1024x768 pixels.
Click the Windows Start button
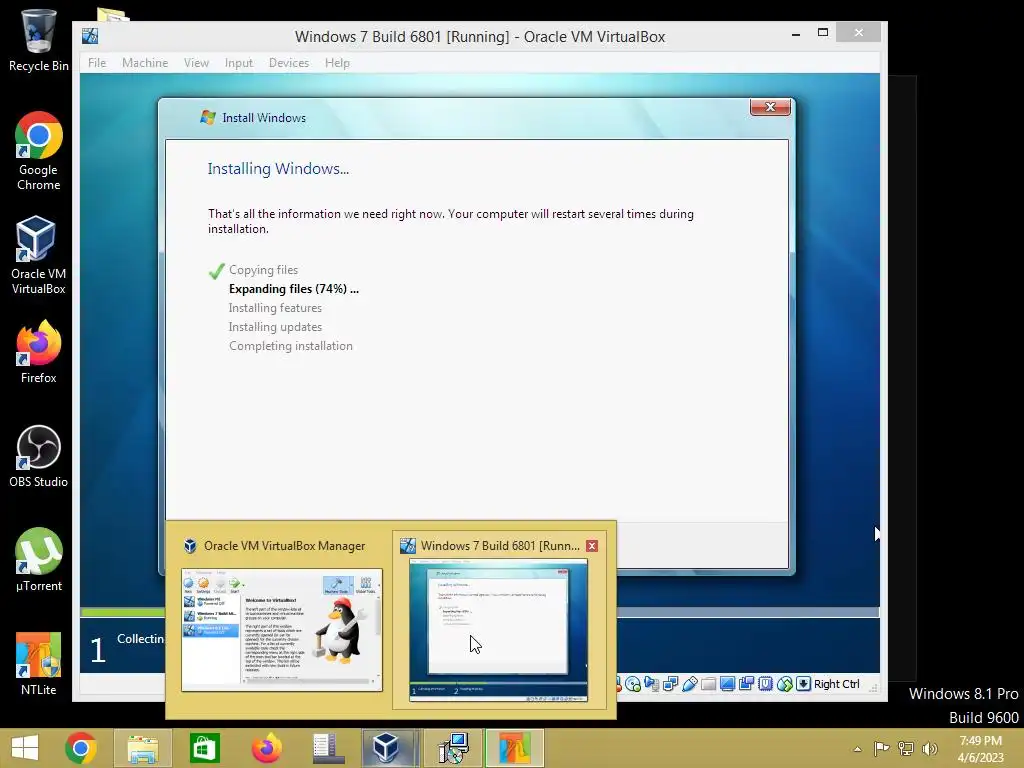click(x=25, y=748)
